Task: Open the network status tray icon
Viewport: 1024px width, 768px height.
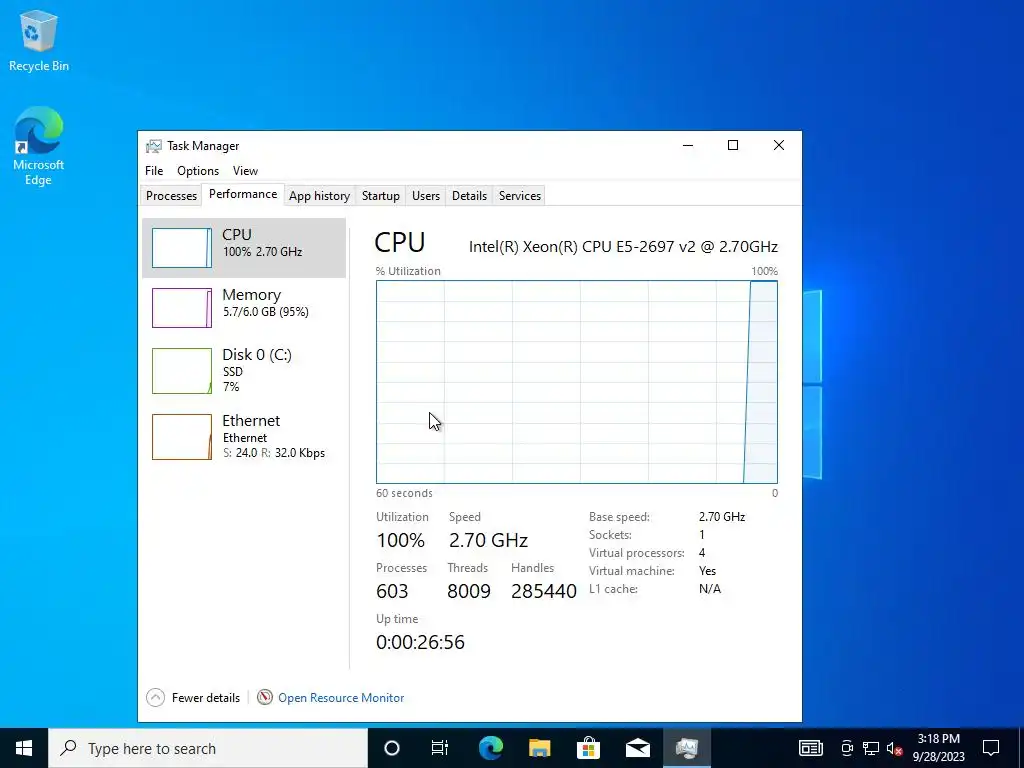Action: (x=871, y=748)
